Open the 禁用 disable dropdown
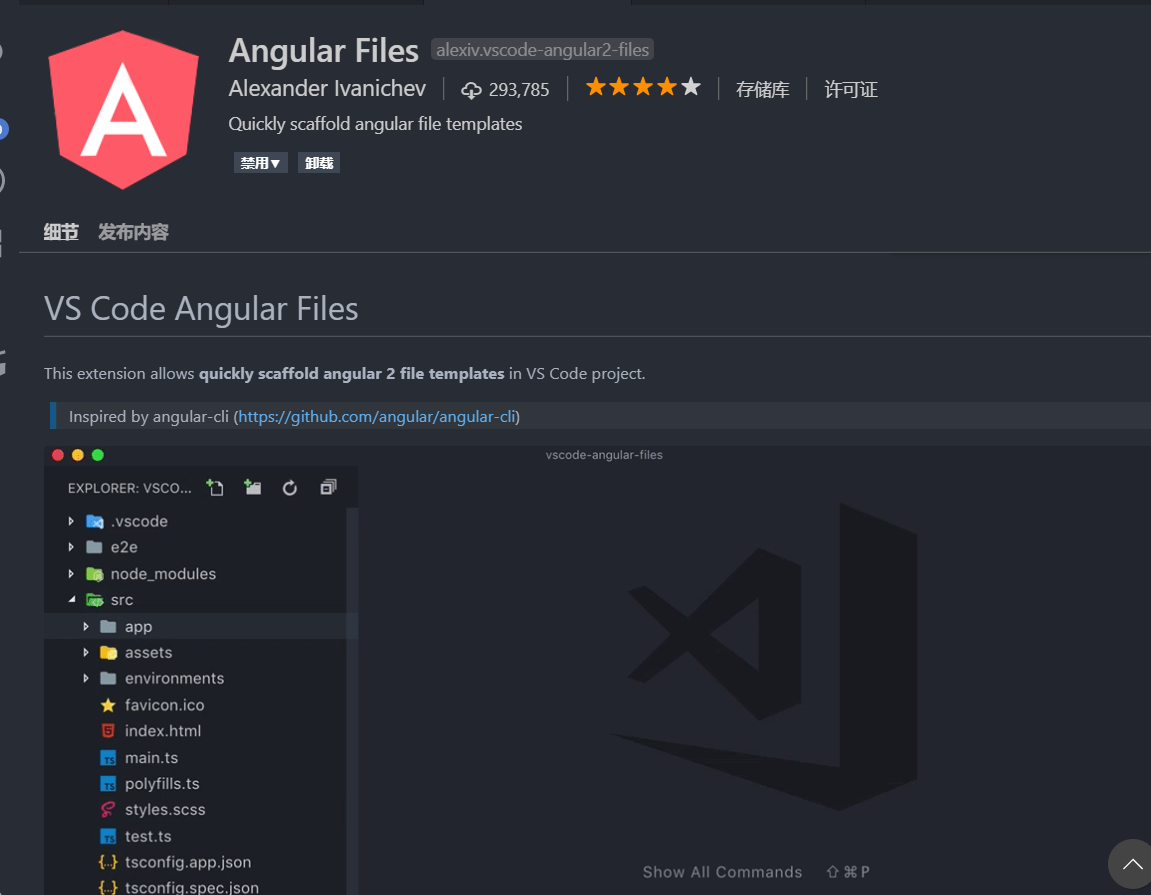This screenshot has width=1151, height=895. pyautogui.click(x=261, y=163)
